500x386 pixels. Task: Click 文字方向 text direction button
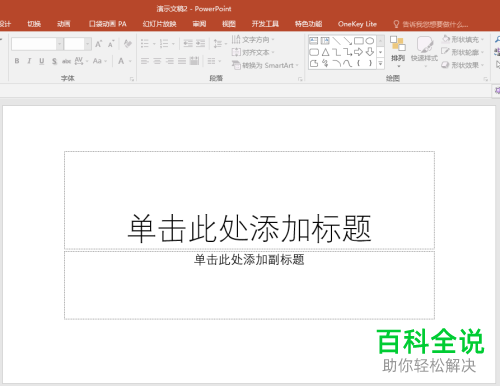pos(253,40)
